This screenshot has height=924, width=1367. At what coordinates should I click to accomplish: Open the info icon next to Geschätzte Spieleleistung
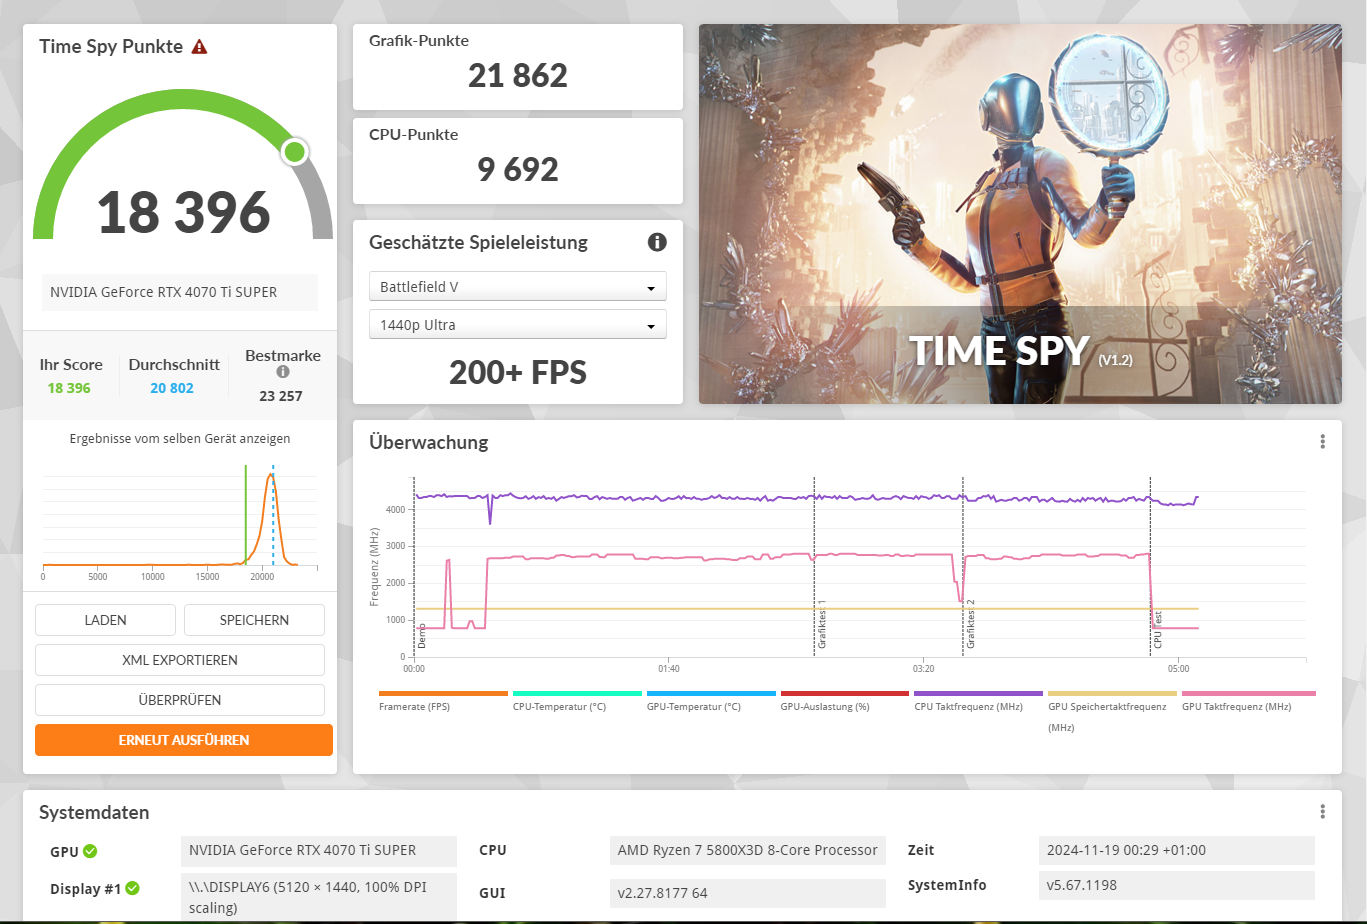[x=657, y=242]
